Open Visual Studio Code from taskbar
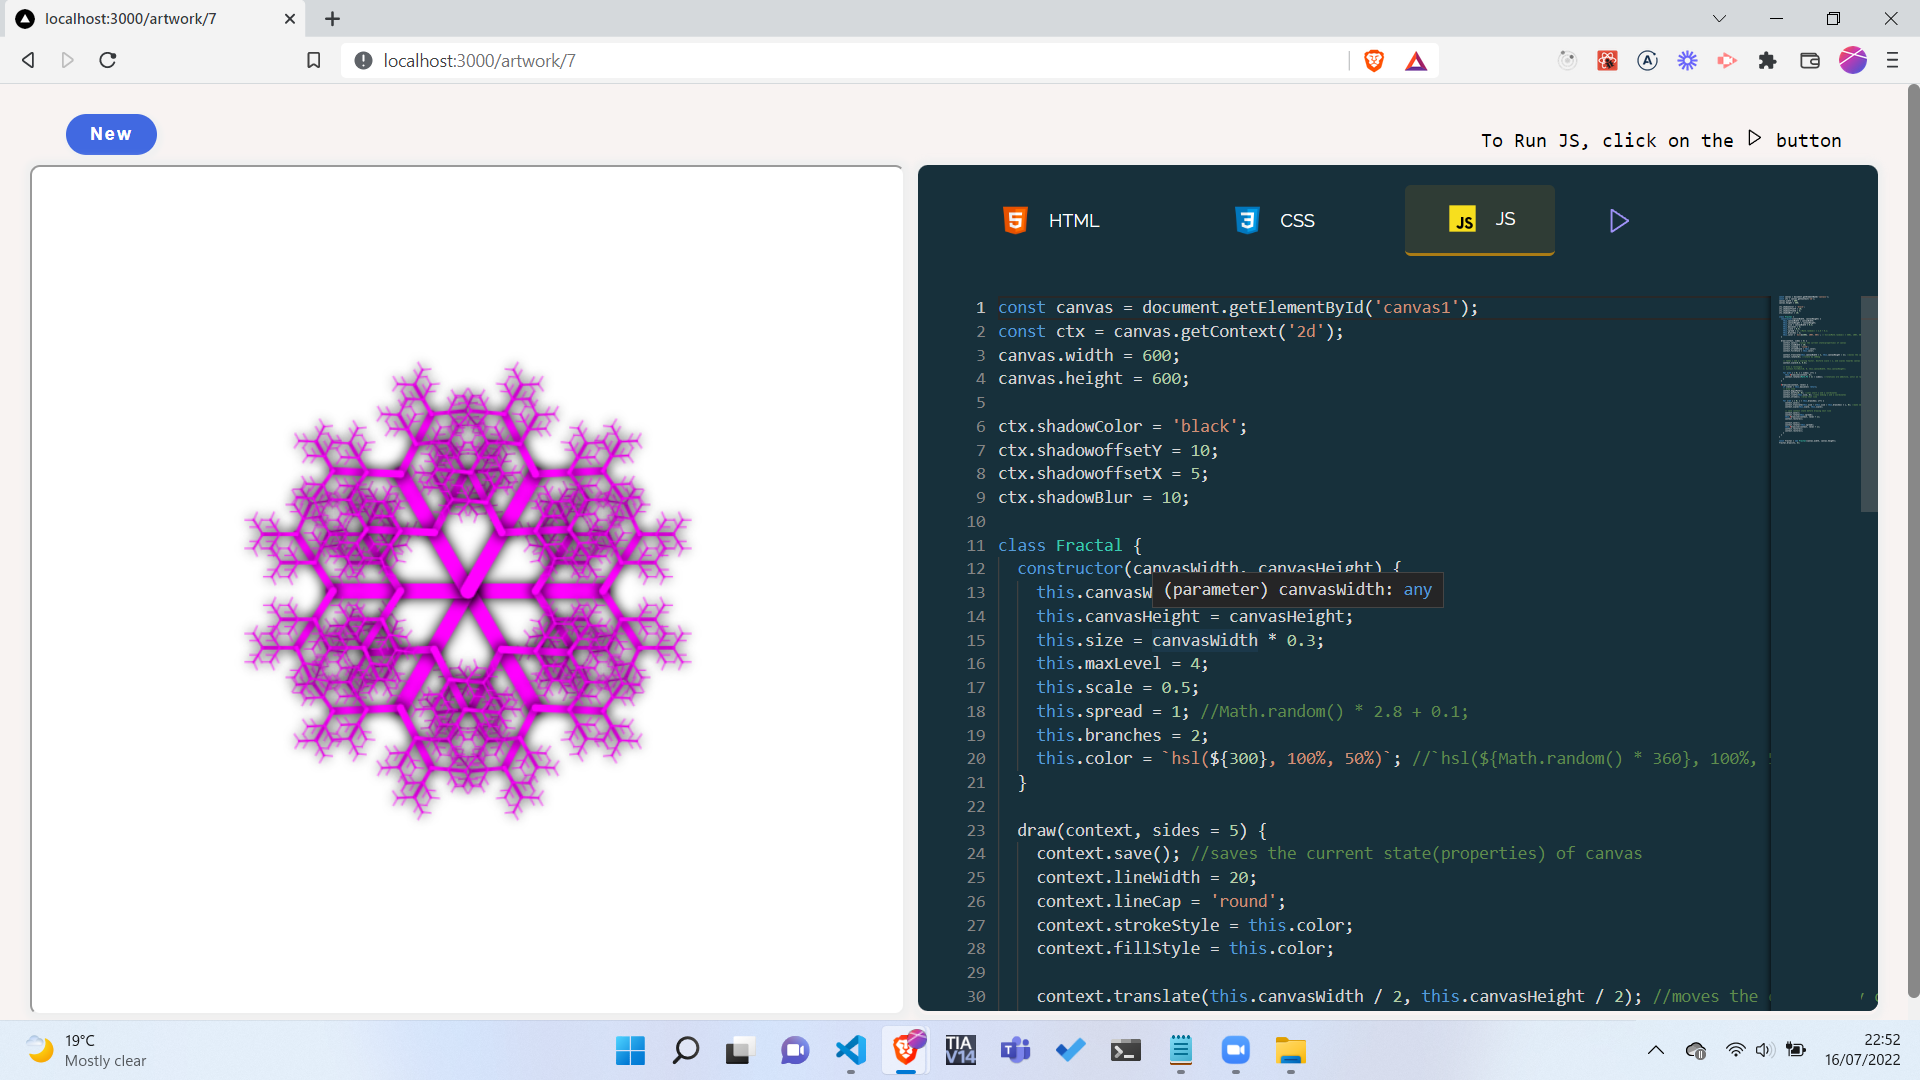Image resolution: width=1920 pixels, height=1080 pixels. (x=850, y=1050)
